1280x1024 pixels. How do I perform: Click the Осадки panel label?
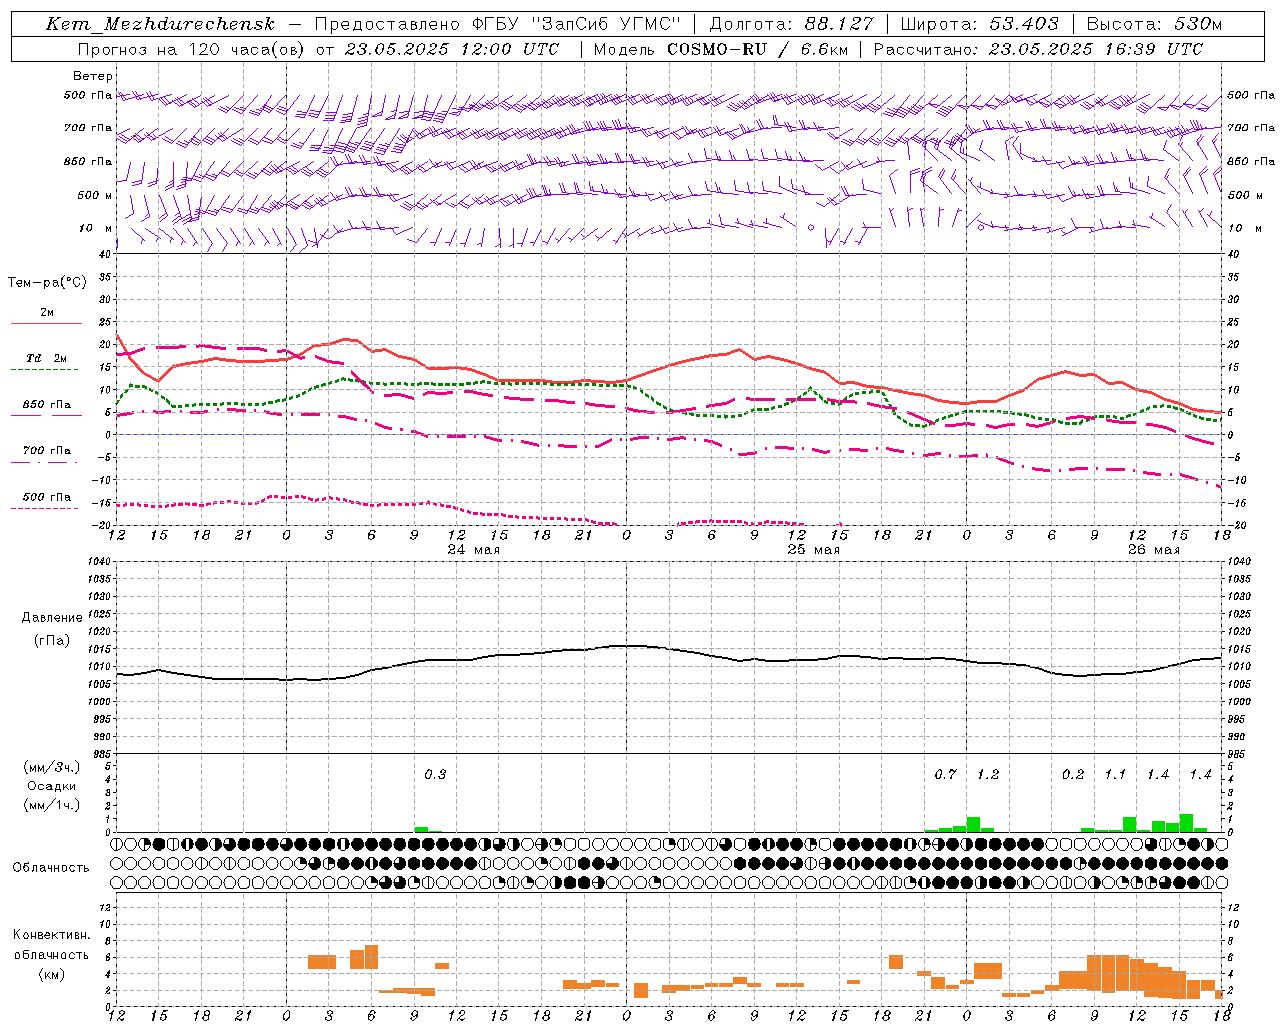(x=52, y=786)
